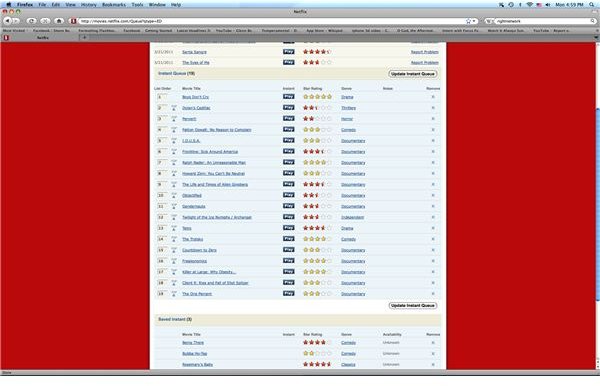Report Problem for Santa Sangre
This screenshot has height=386, width=600.
(425, 52)
